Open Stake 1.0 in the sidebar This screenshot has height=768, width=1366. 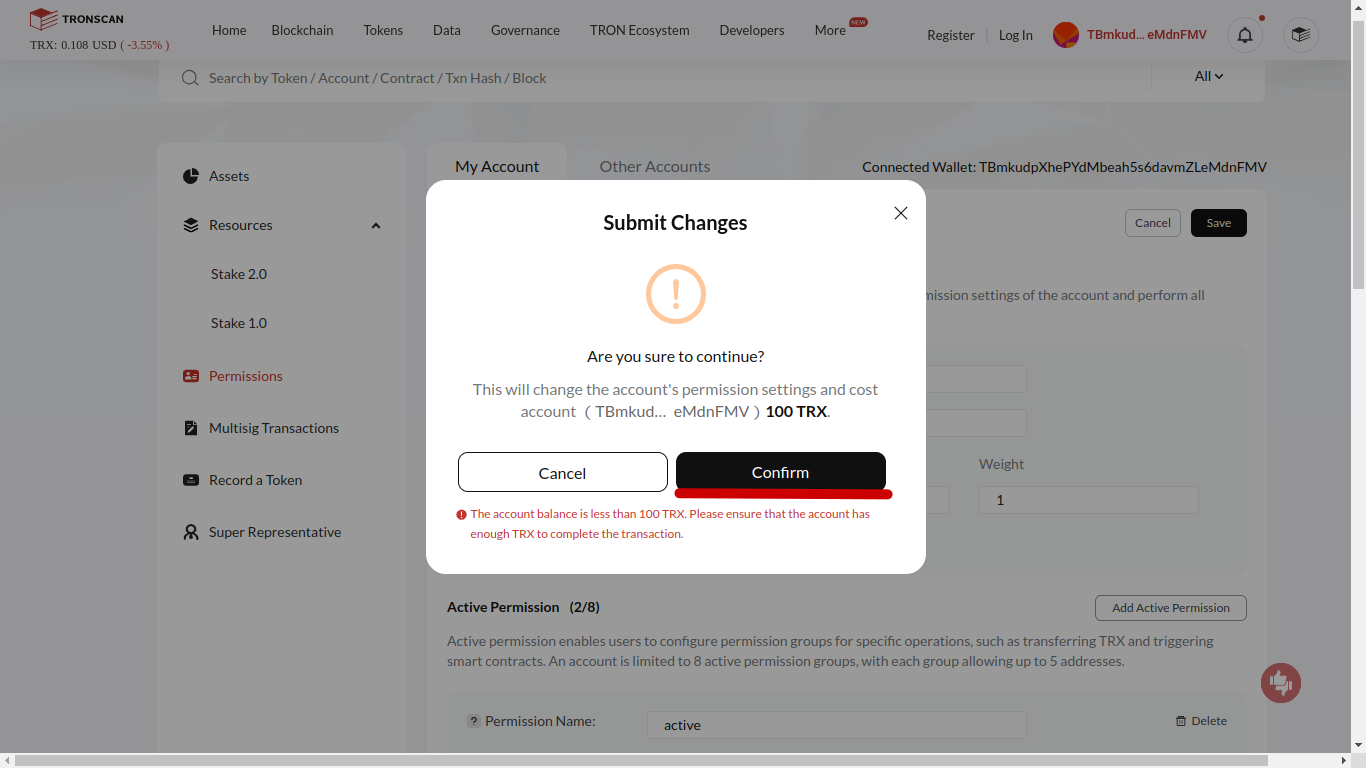tap(239, 323)
